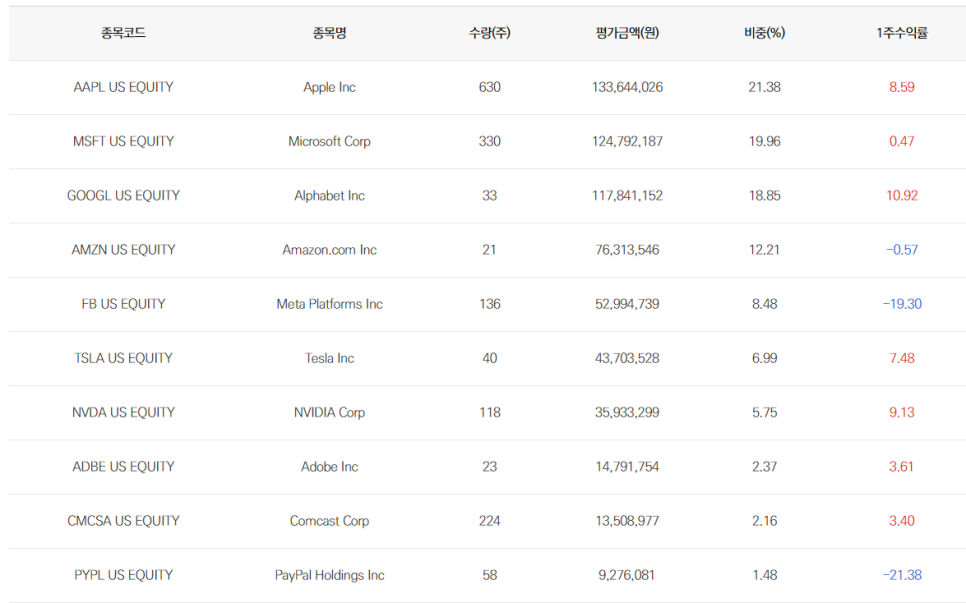The image size is (966, 603).
Task: Click the valuation amount 52,994,739
Action: [x=627, y=304]
